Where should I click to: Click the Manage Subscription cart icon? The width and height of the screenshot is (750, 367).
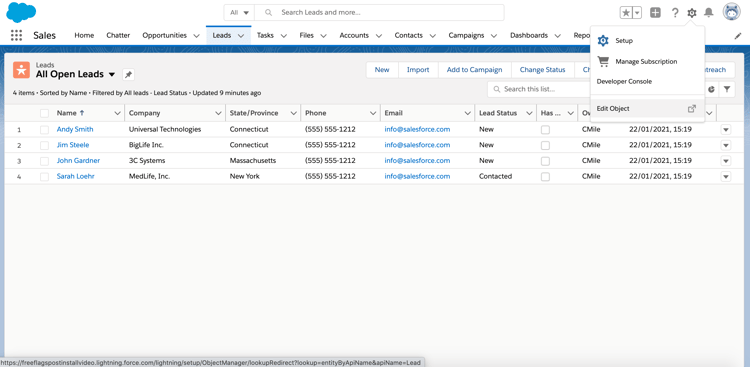tap(603, 61)
